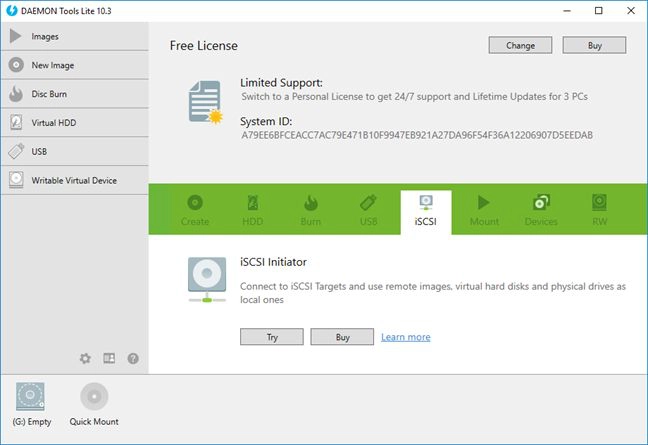Click the Images play-triangle icon
648x445 pixels.
click(16, 36)
